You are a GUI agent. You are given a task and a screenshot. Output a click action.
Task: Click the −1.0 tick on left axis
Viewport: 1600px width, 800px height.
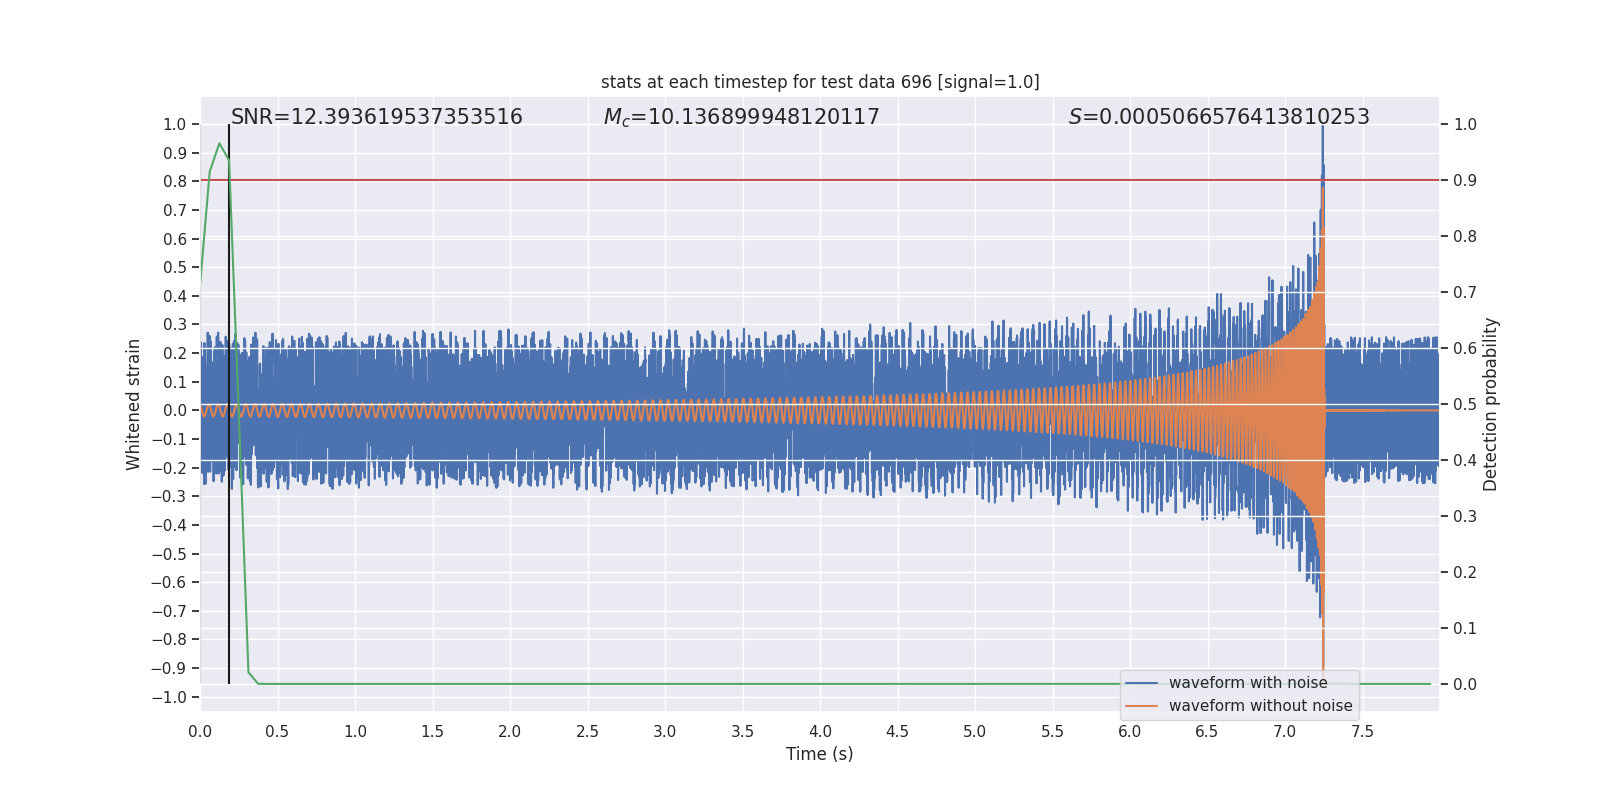[169, 697]
